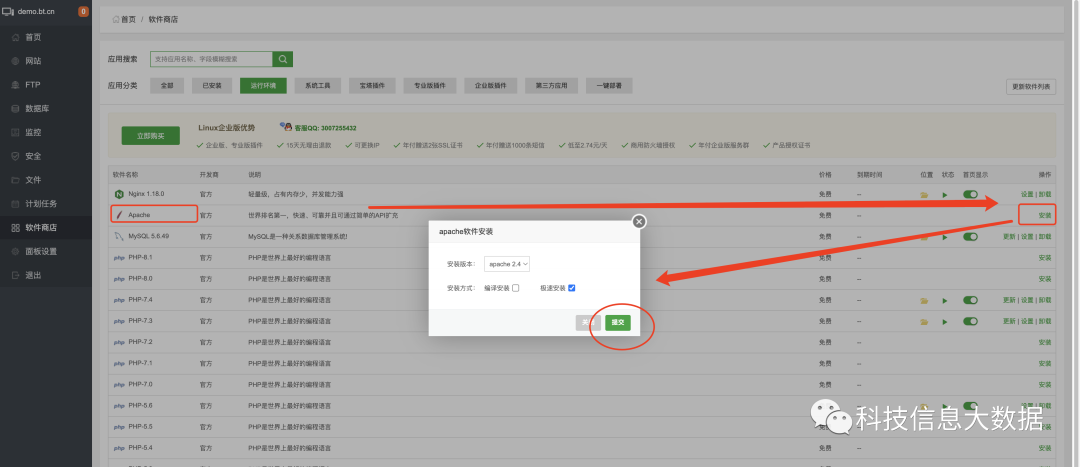
Task: Click 安装 link in PHP-8.0 row
Action: point(1045,279)
